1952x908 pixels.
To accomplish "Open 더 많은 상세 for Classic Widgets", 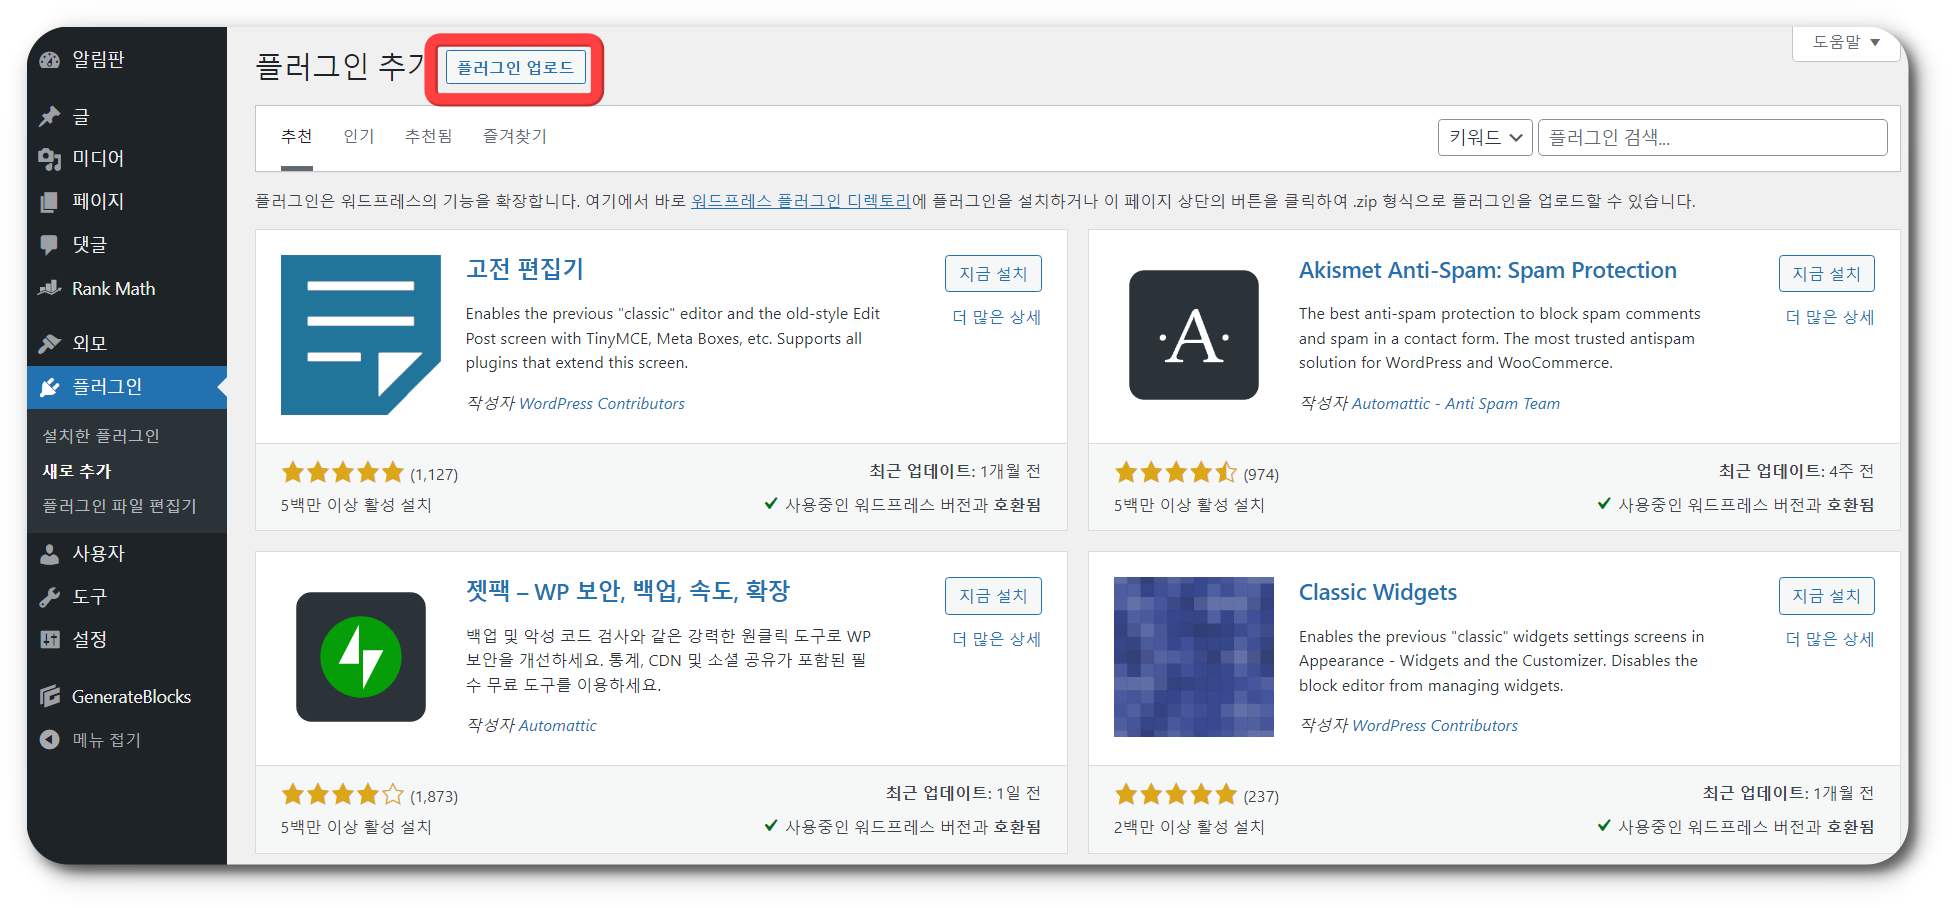I will 1830,639.
